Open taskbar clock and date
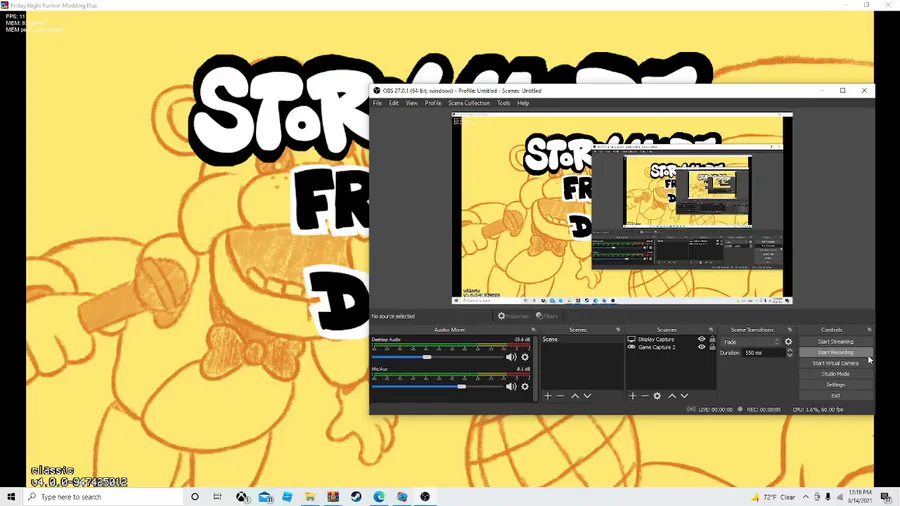This screenshot has height=506, width=900. pos(860,497)
